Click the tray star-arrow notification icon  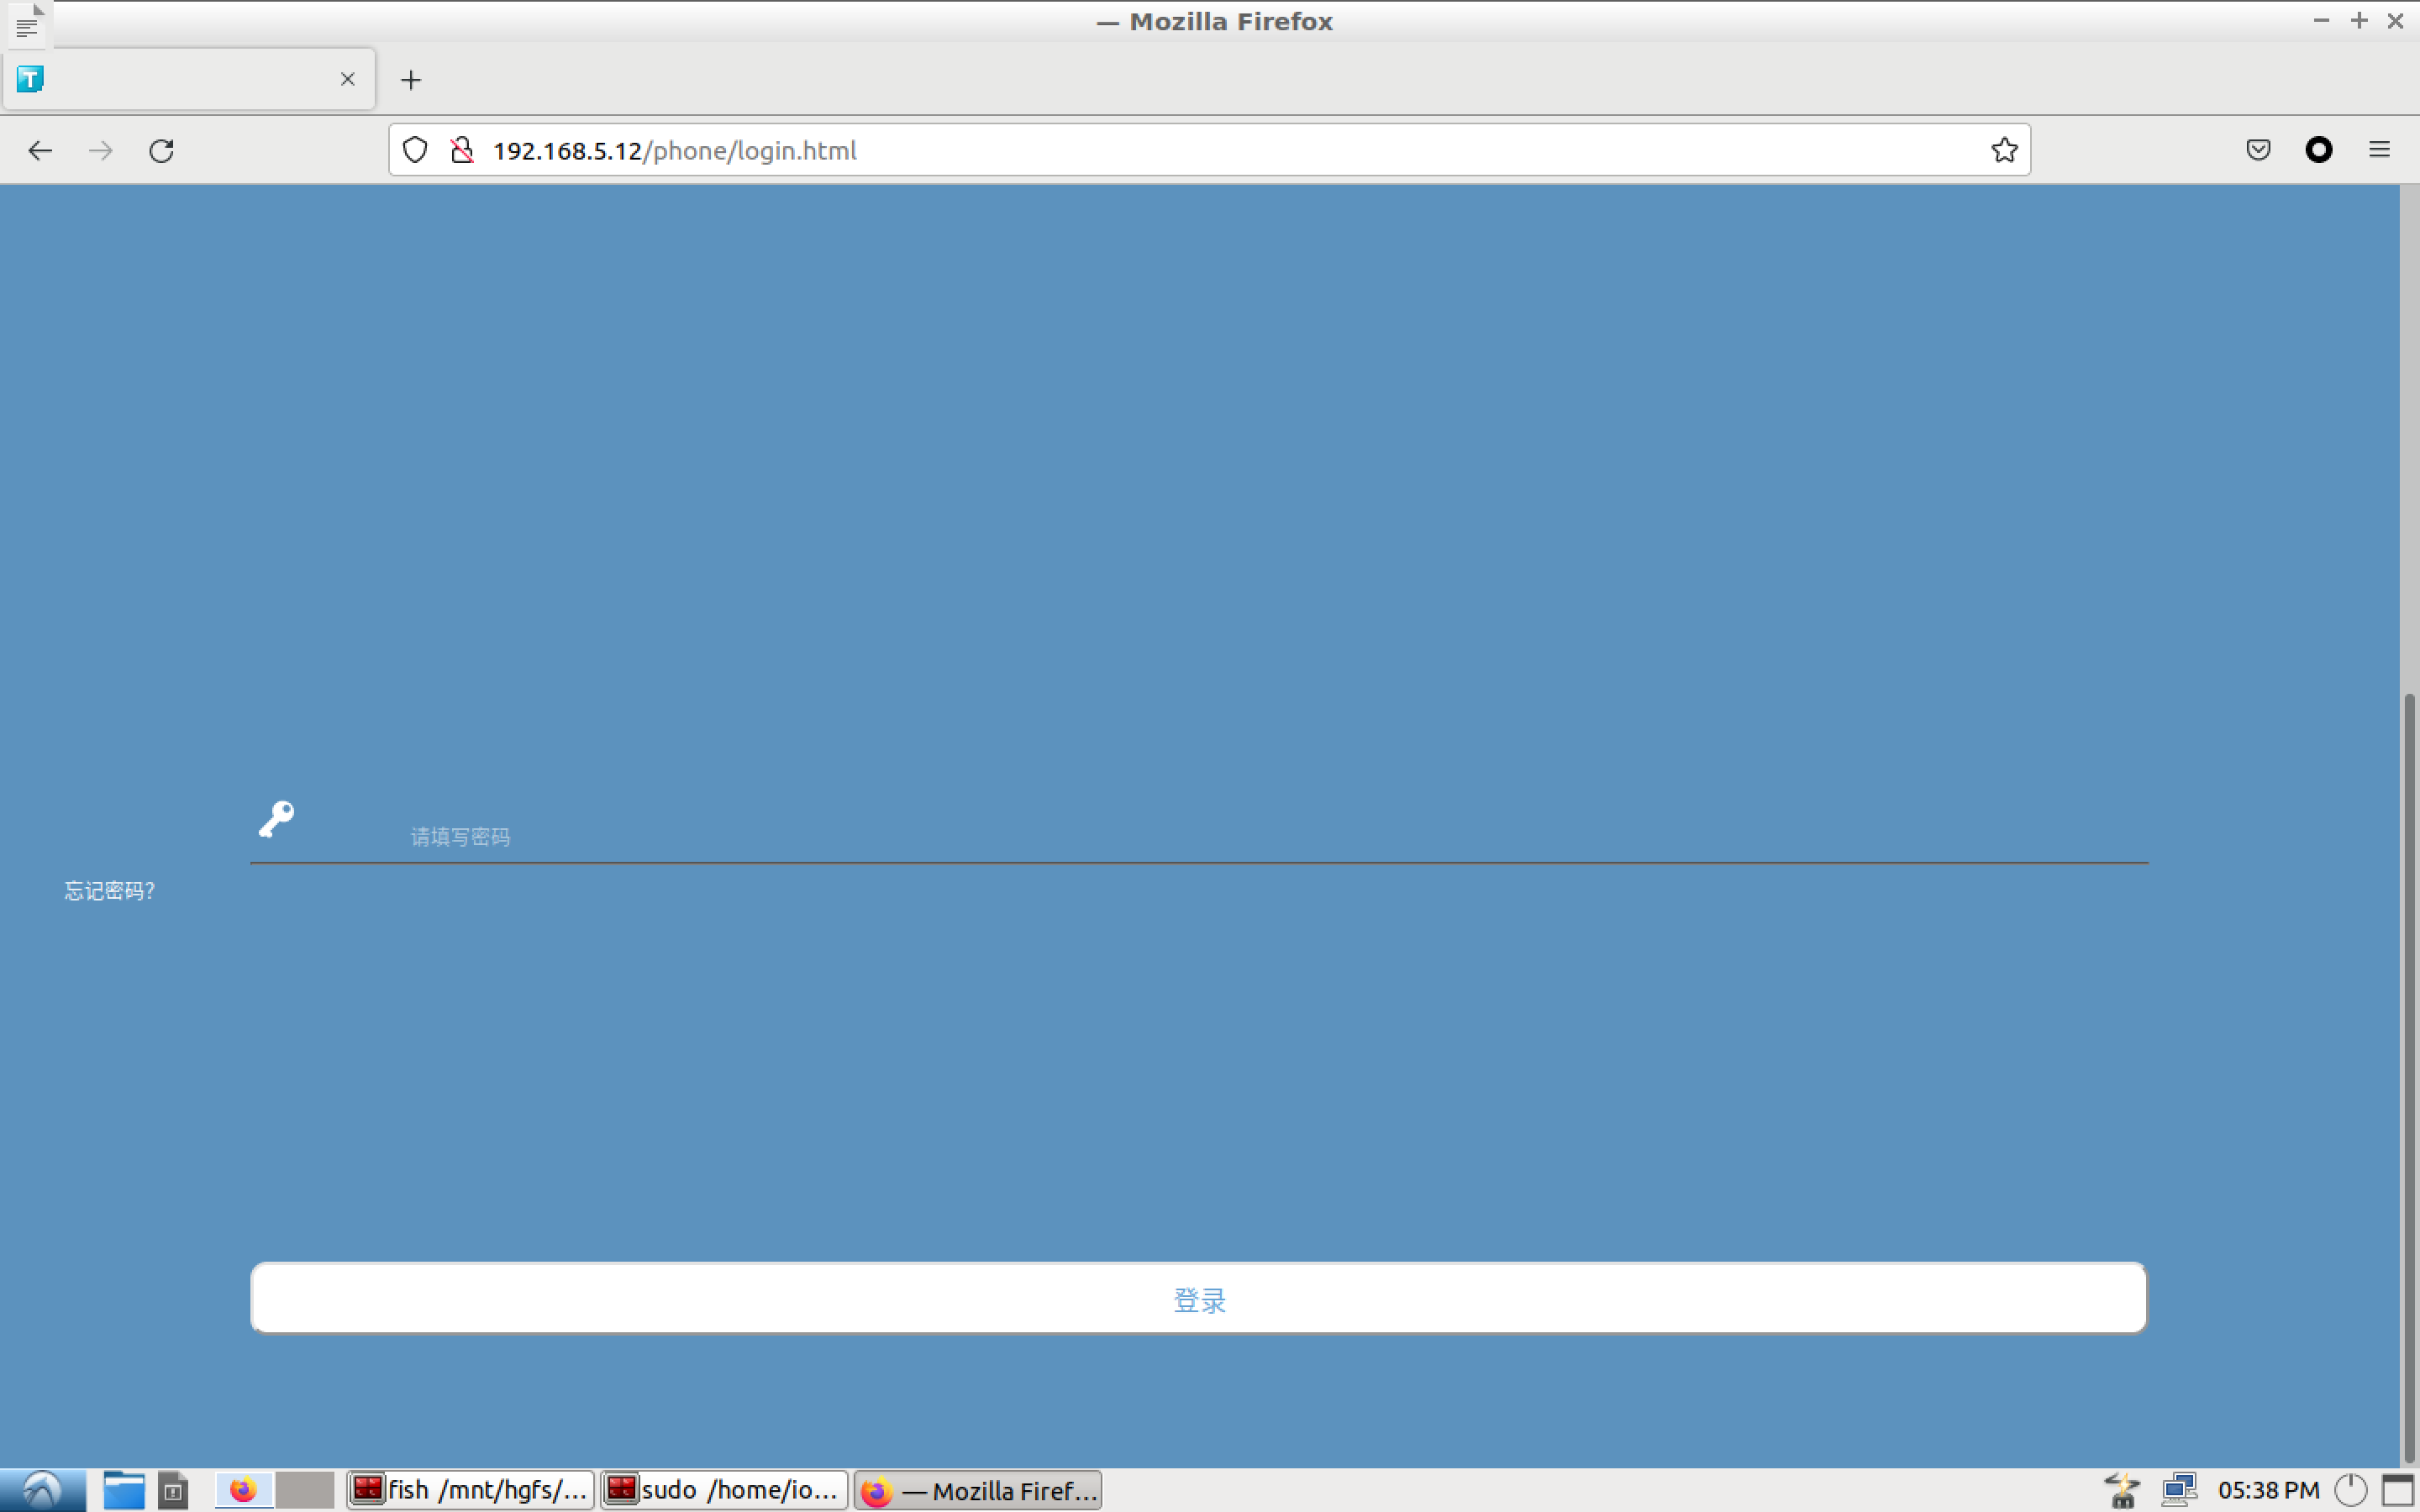(x=2122, y=1490)
